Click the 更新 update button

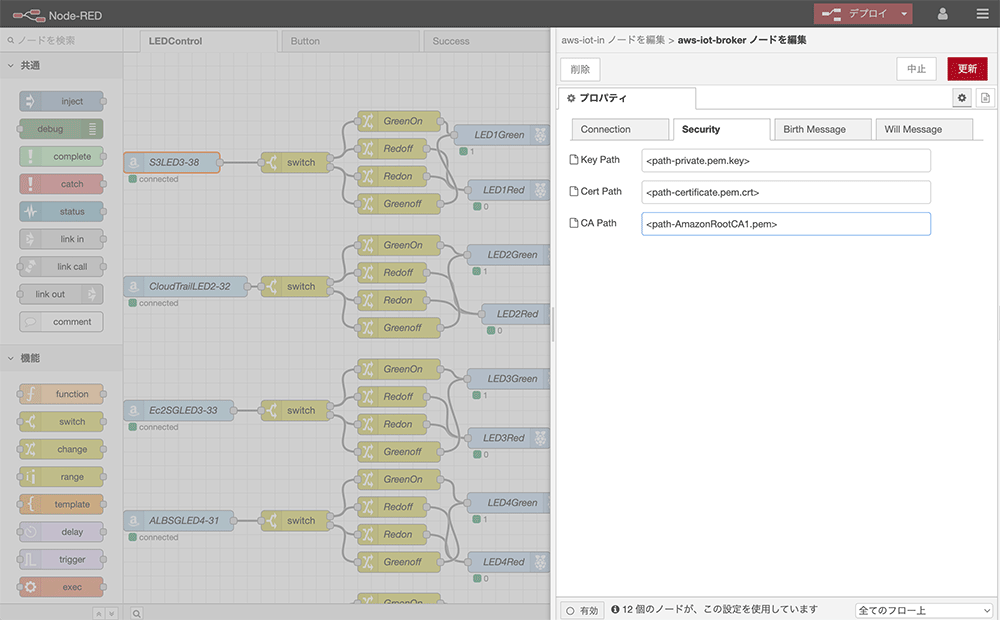(x=967, y=69)
